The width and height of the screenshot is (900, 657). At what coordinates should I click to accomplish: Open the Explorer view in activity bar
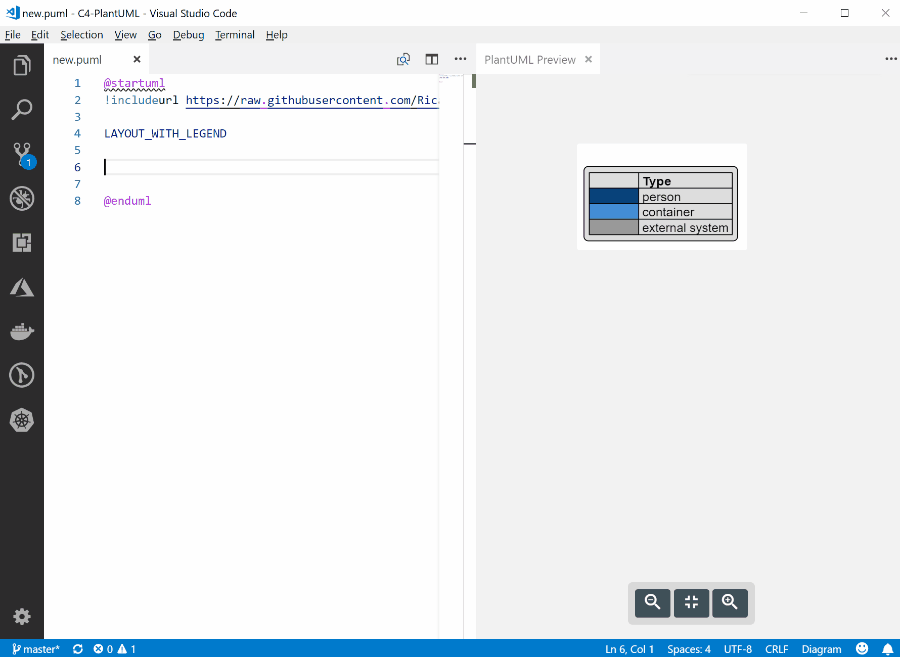coord(21,66)
